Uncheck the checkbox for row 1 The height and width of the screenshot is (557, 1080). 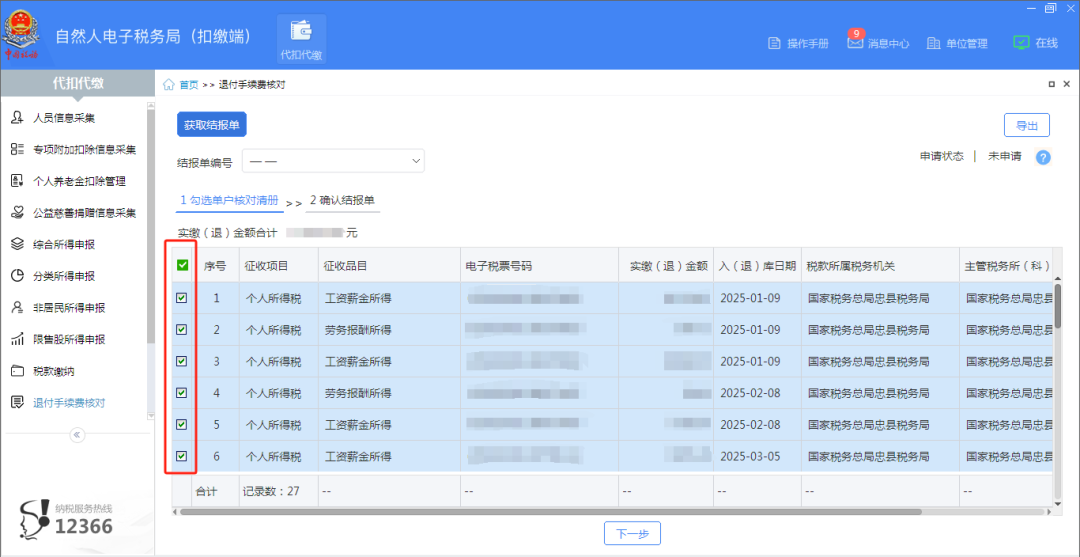[x=182, y=298]
